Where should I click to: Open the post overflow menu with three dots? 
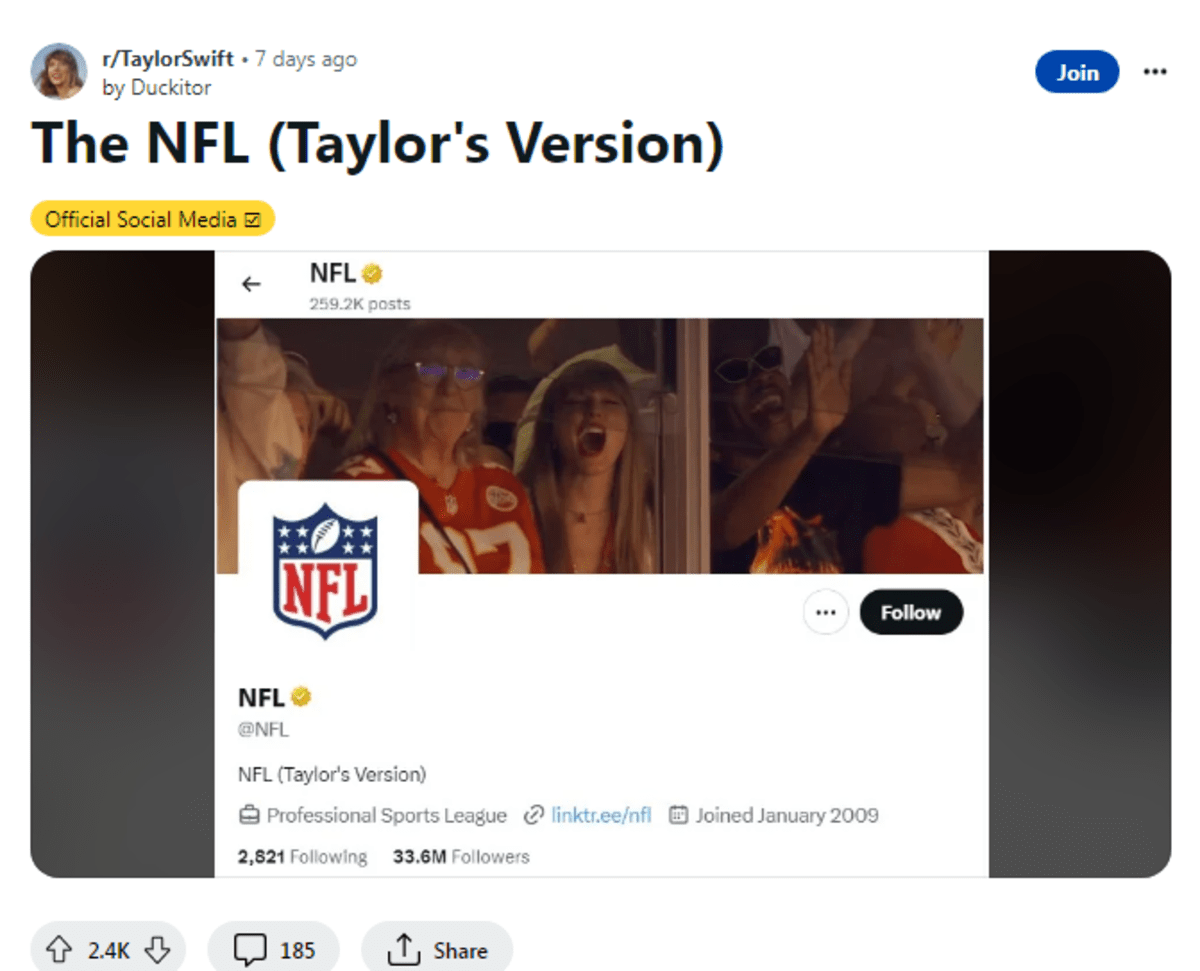tap(1155, 71)
